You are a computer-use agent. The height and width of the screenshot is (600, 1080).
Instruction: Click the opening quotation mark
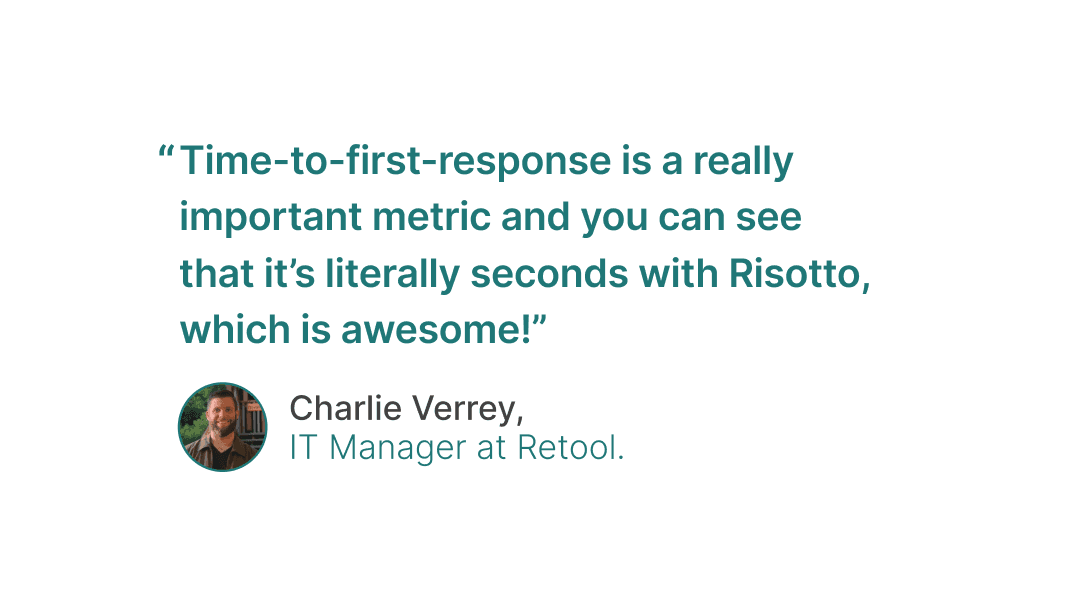coord(165,150)
